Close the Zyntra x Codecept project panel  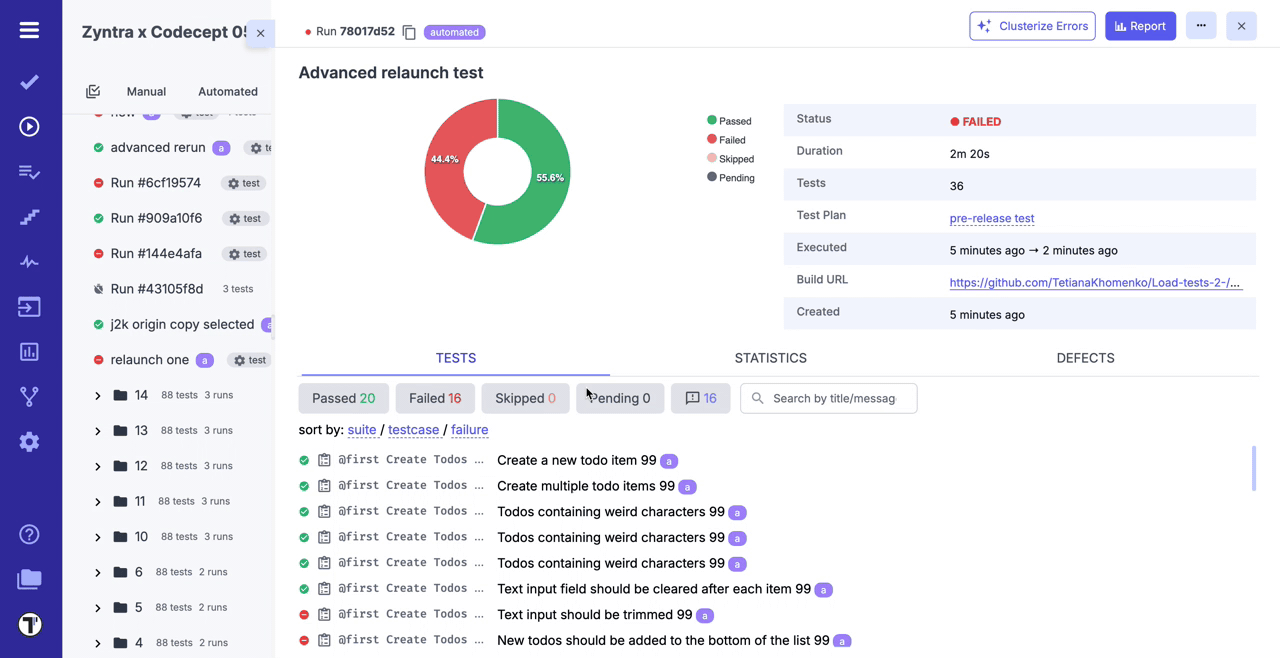point(260,33)
